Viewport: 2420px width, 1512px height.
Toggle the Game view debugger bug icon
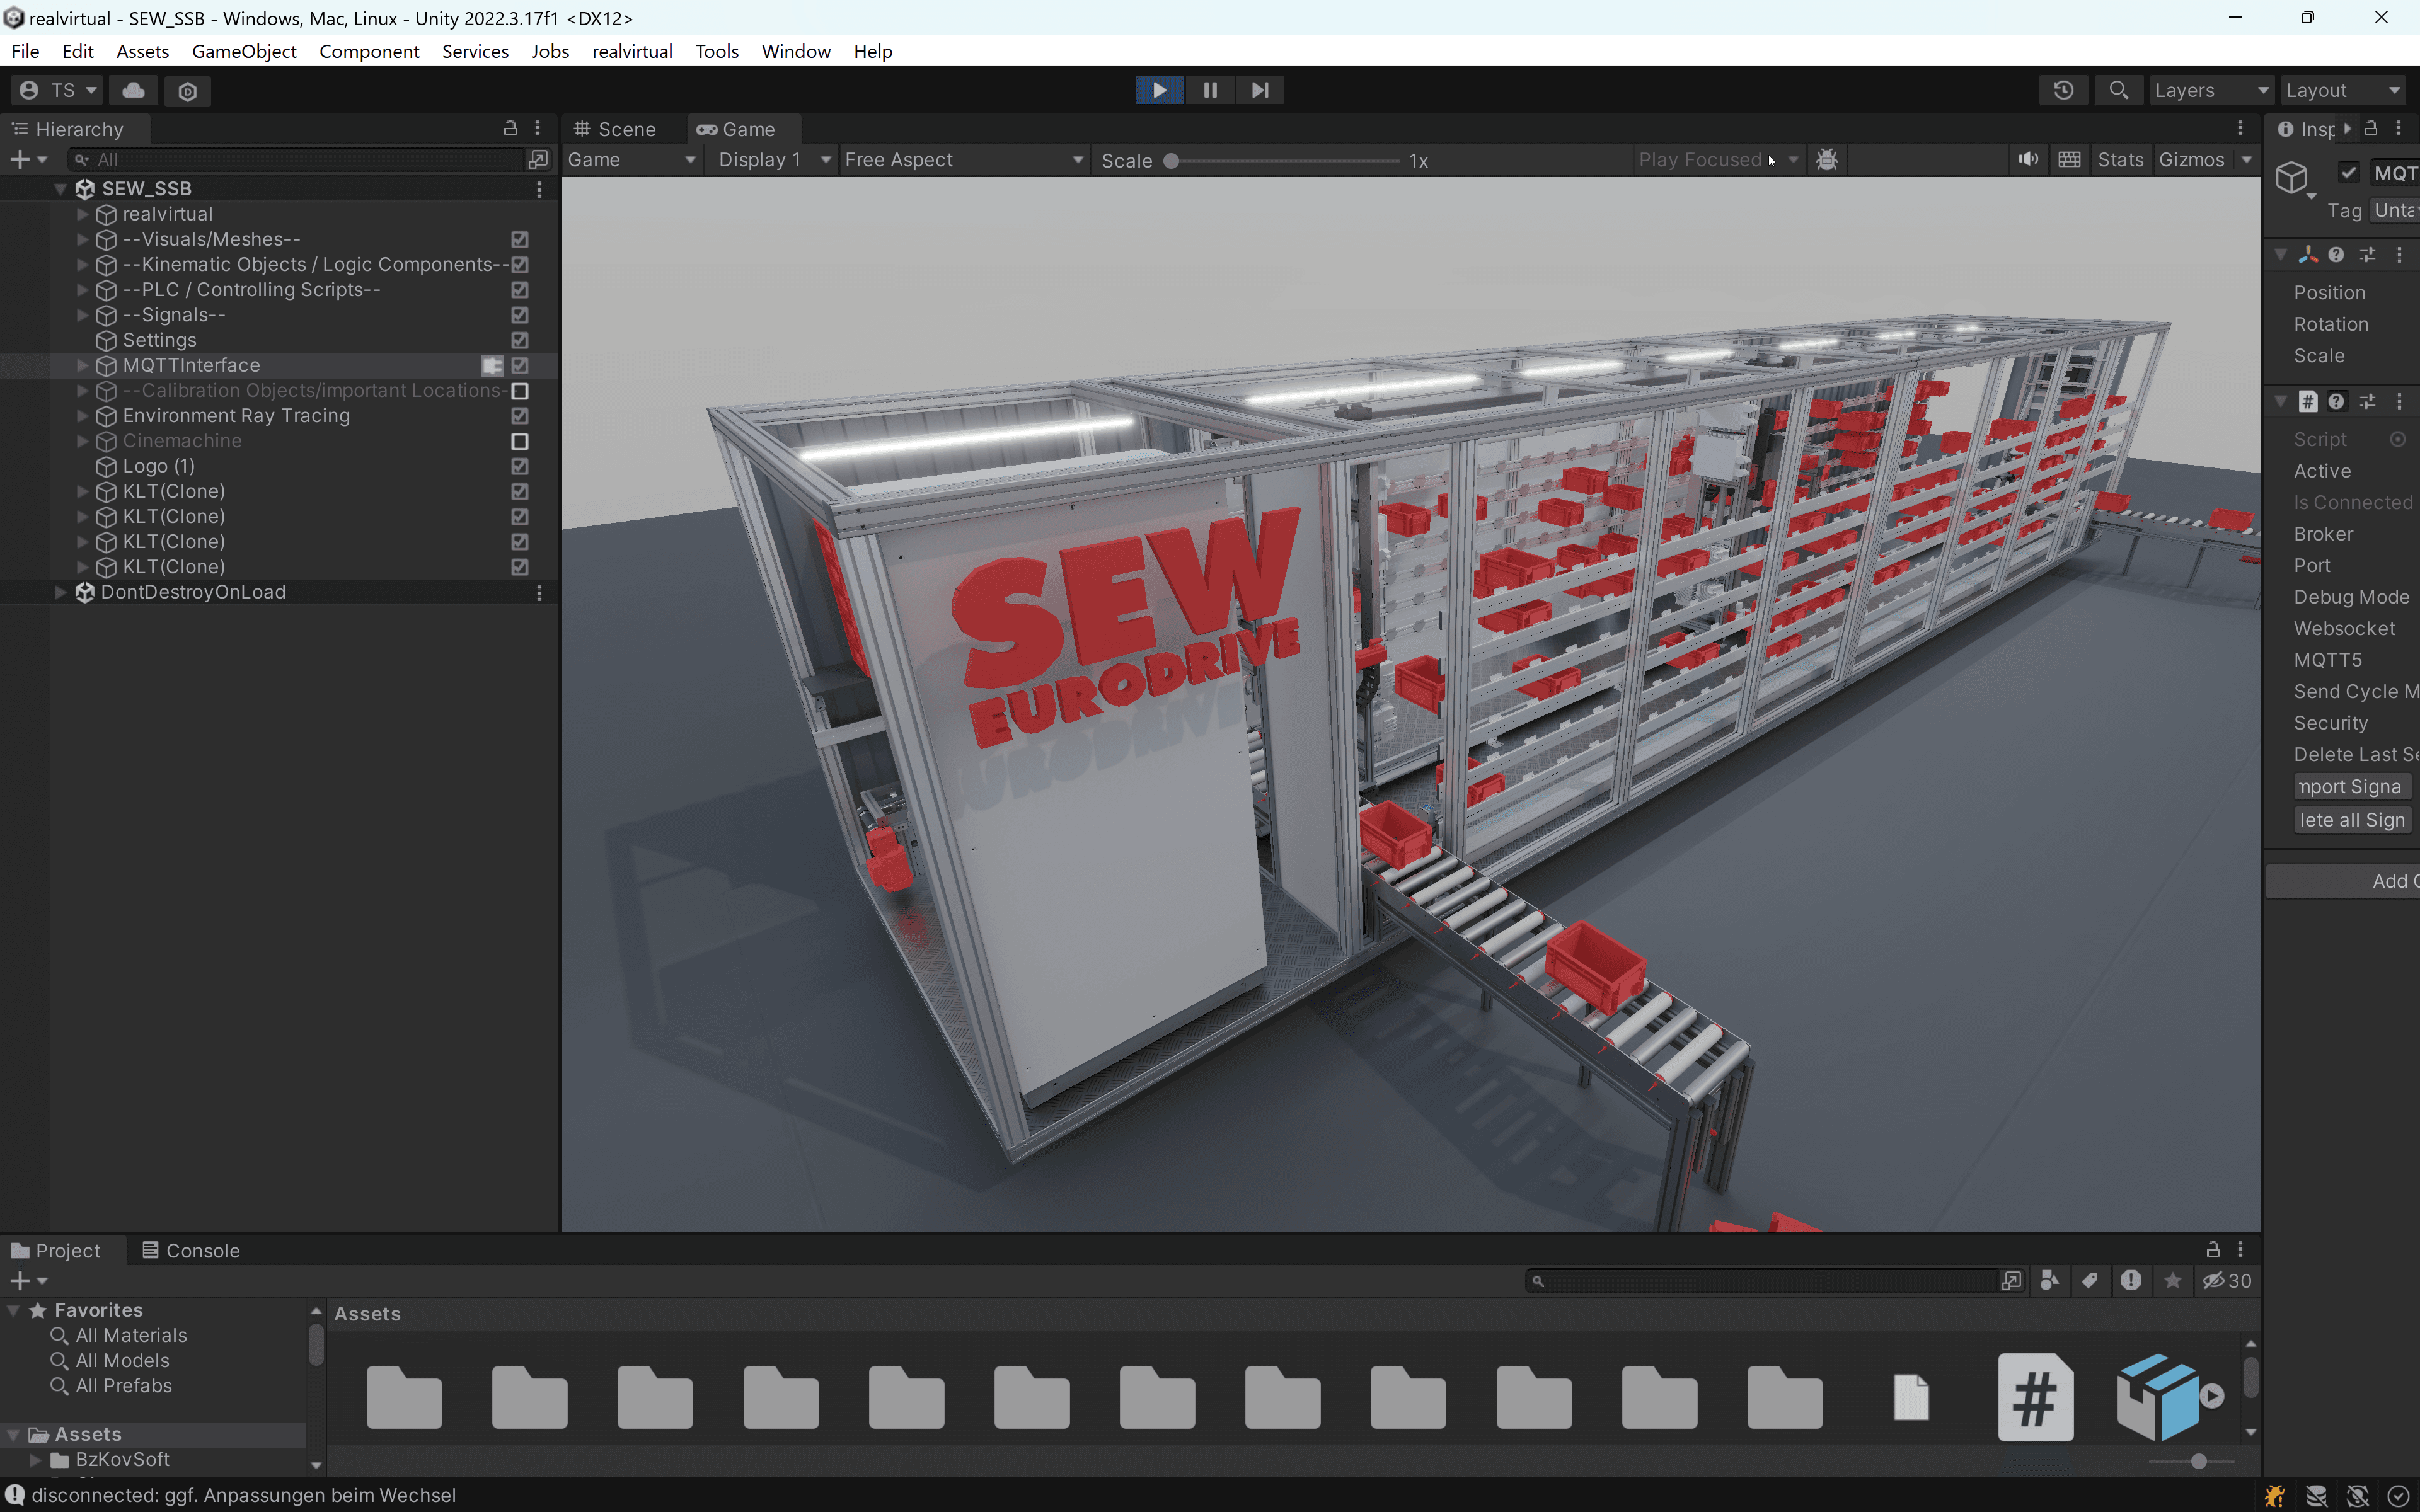click(x=1827, y=160)
